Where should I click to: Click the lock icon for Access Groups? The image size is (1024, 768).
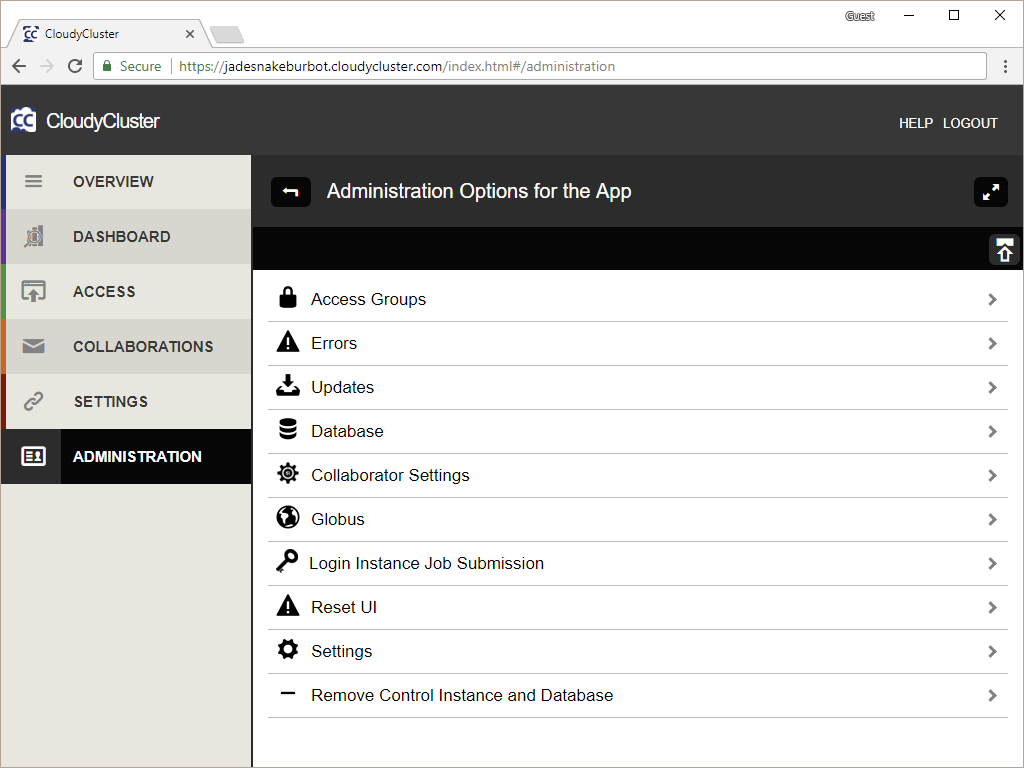[x=287, y=297]
